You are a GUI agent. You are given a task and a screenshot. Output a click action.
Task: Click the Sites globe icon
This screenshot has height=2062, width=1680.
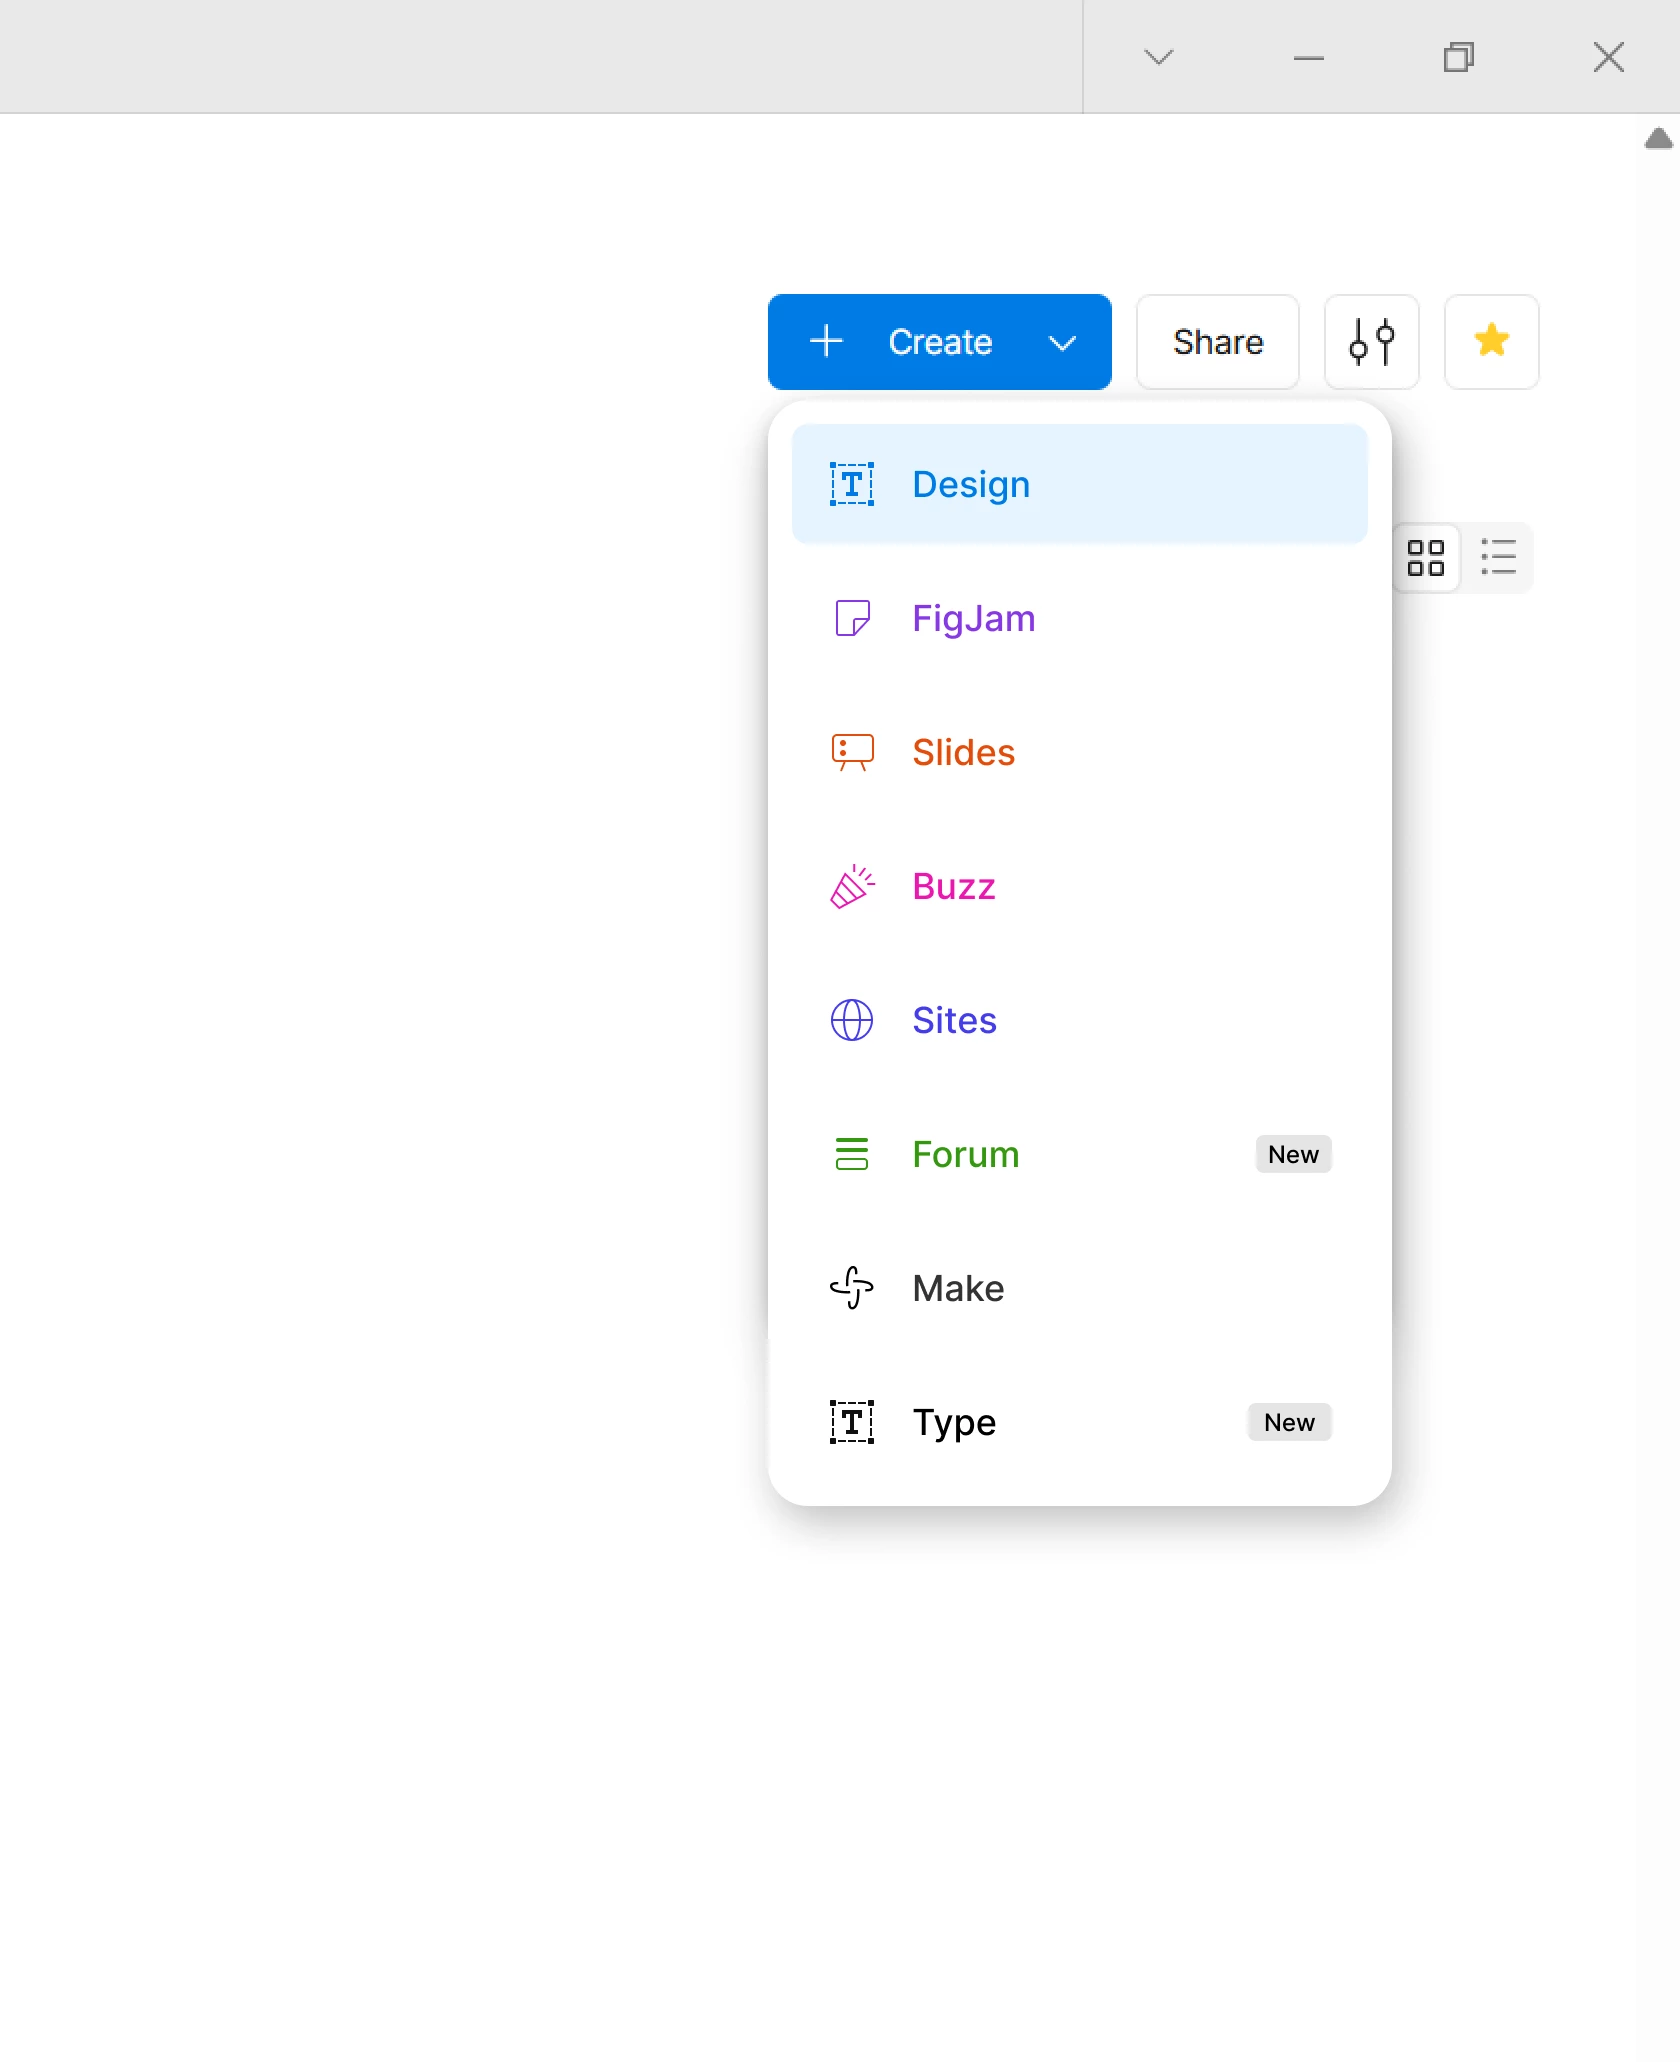(852, 1020)
